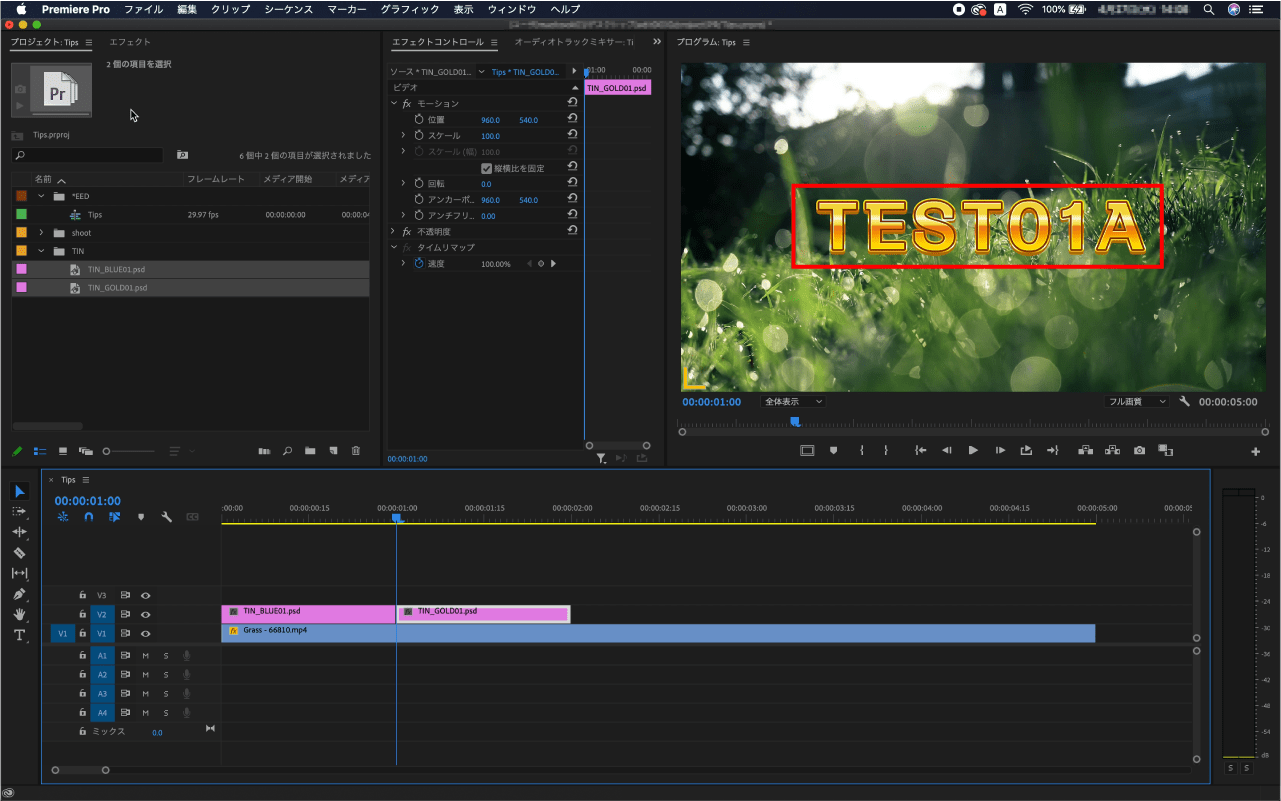The width and height of the screenshot is (1281, 801).
Task: Collapse the TIN bin
Action: [x=41, y=251]
